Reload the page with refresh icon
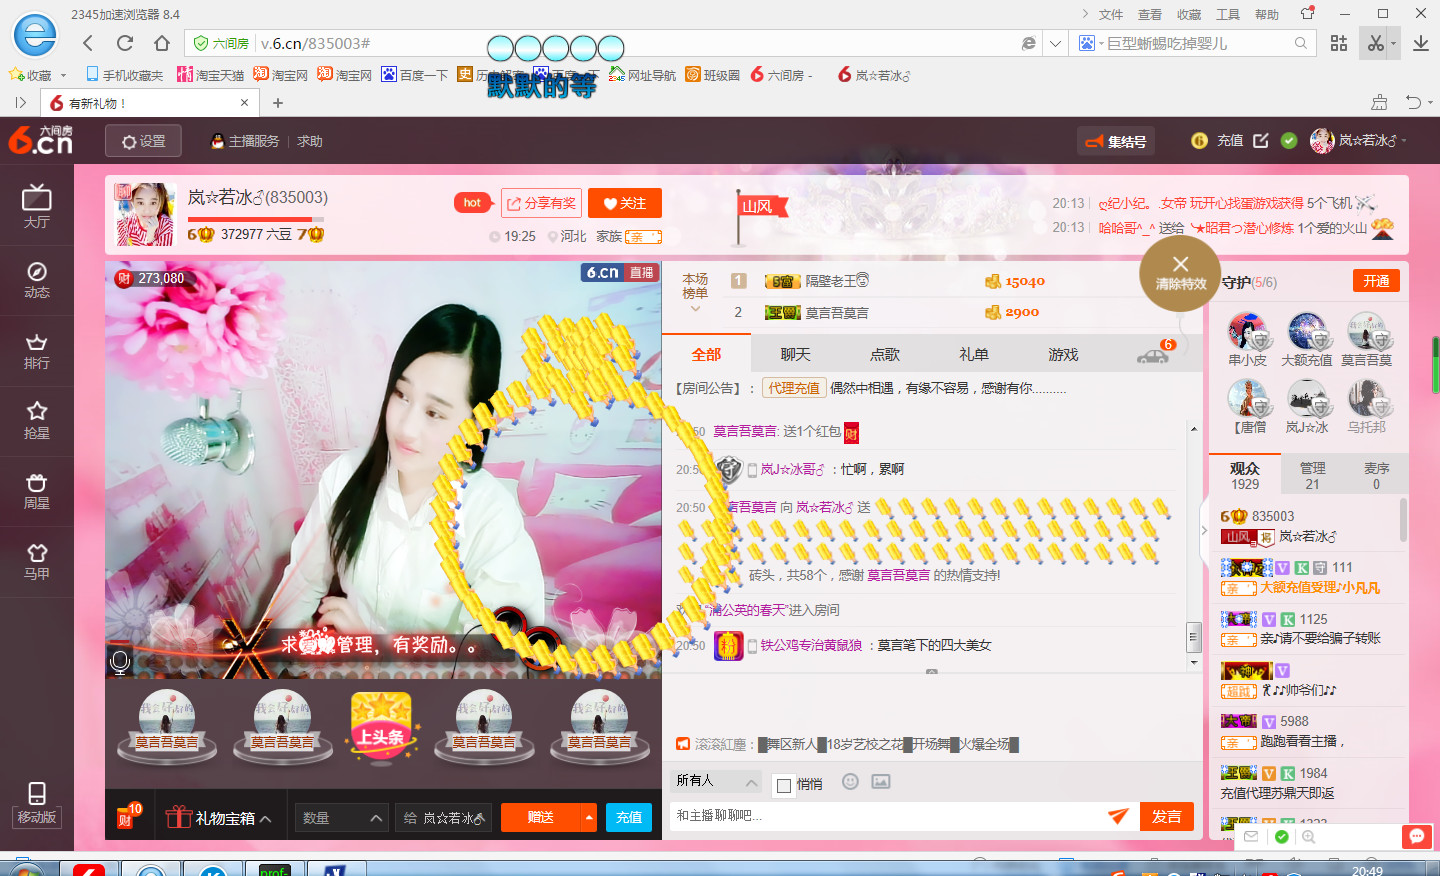 125,43
